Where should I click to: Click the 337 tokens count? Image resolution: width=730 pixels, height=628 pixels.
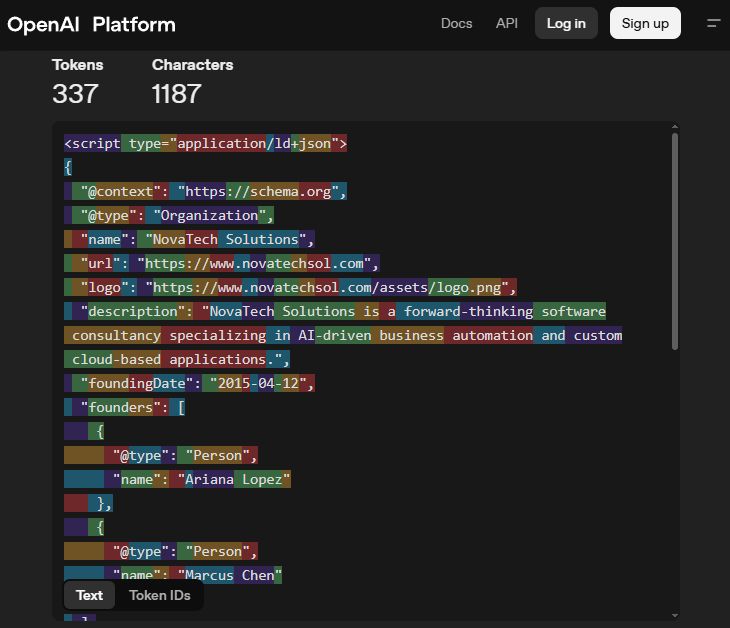click(x=75, y=94)
